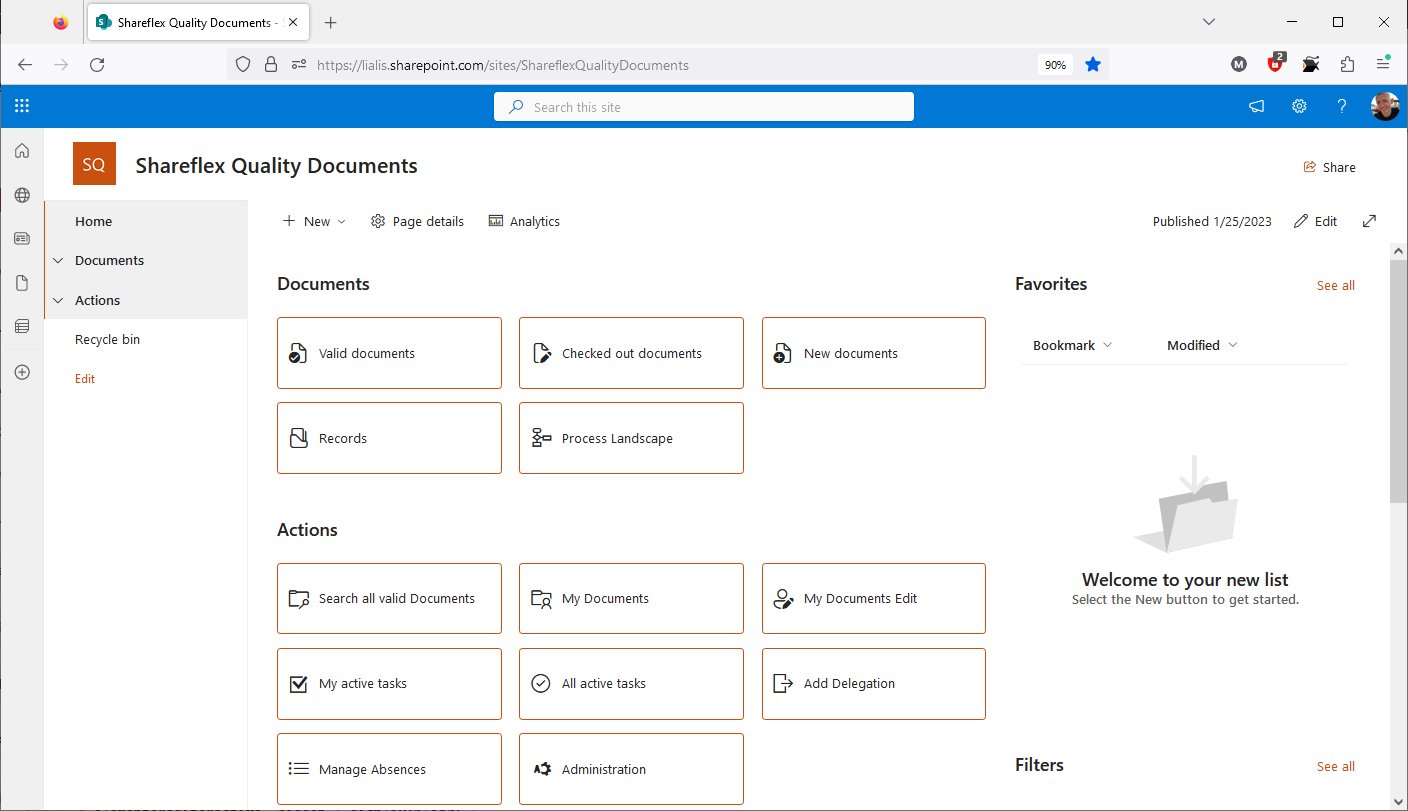
Task: Click the browser URL address bar
Action: tap(670, 65)
